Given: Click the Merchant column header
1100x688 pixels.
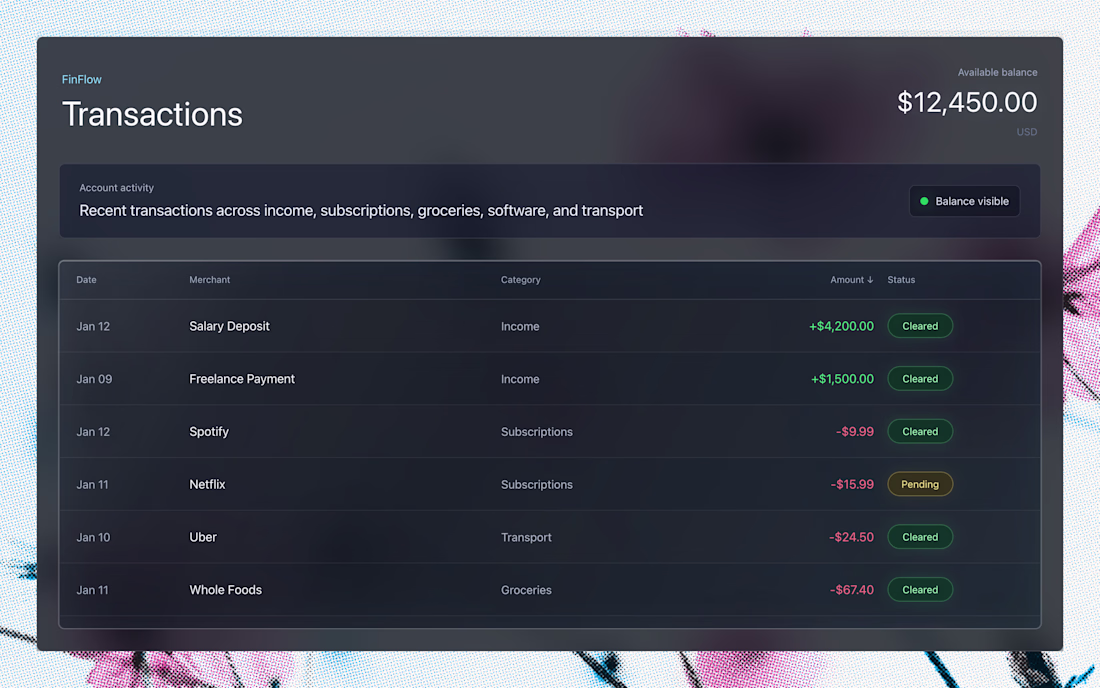Looking at the screenshot, I should click(209, 280).
